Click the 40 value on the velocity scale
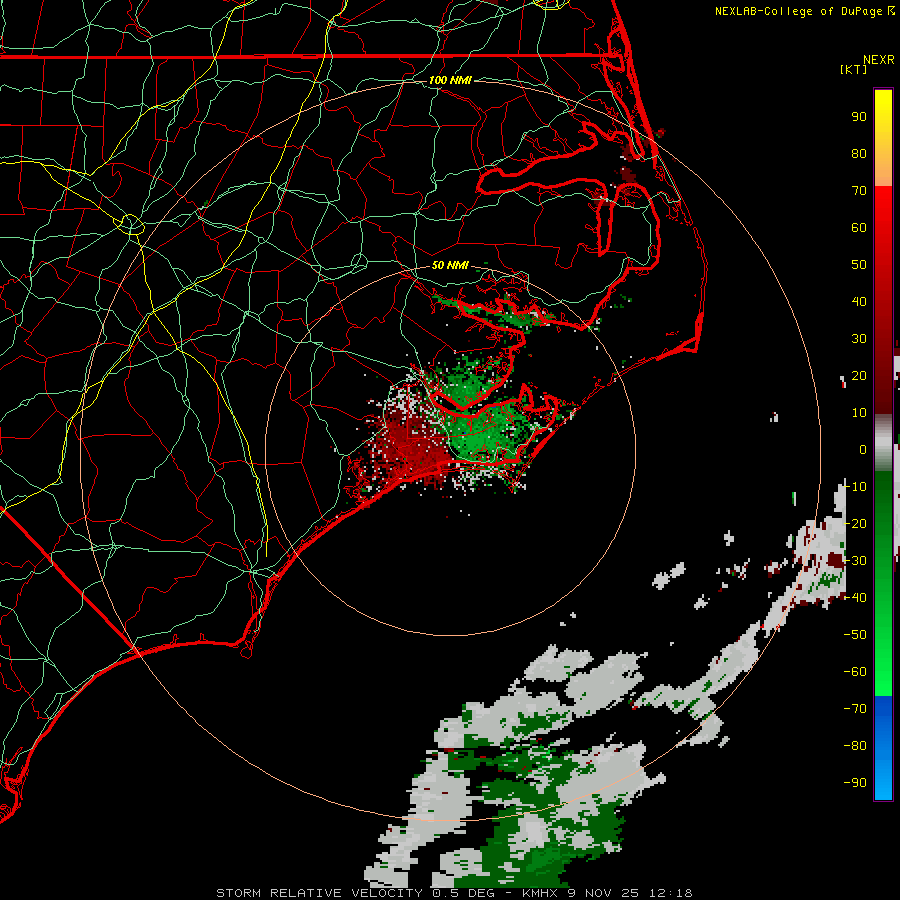The height and width of the screenshot is (900, 900). pos(859,301)
